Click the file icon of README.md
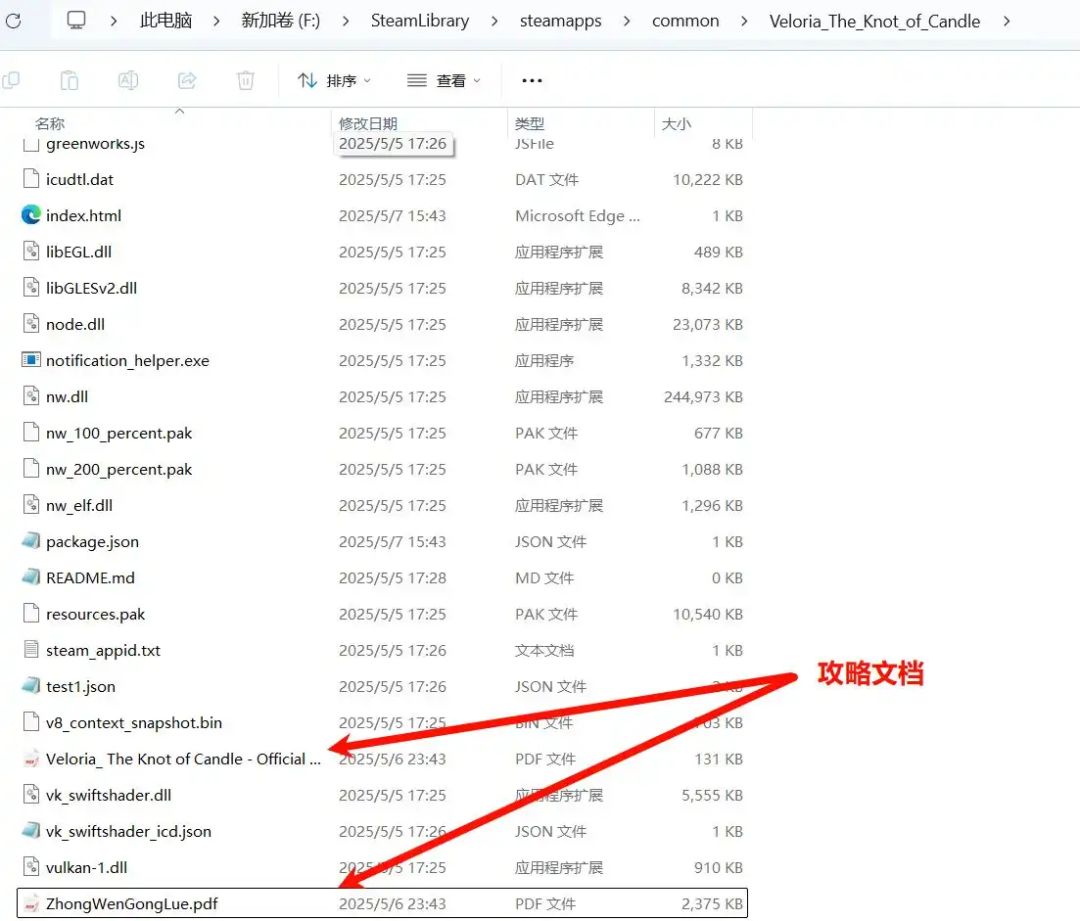This screenshot has width=1080, height=921. pyautogui.click(x=31, y=577)
